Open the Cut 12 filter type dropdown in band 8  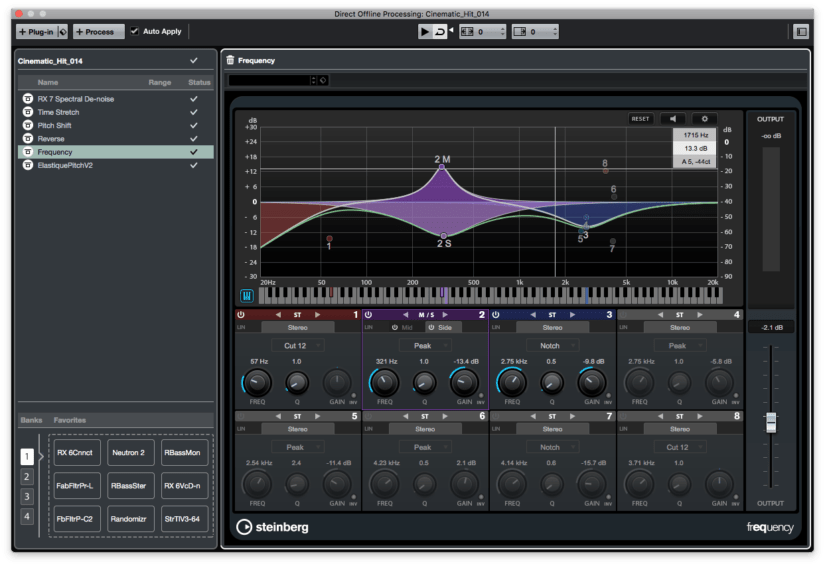point(680,447)
